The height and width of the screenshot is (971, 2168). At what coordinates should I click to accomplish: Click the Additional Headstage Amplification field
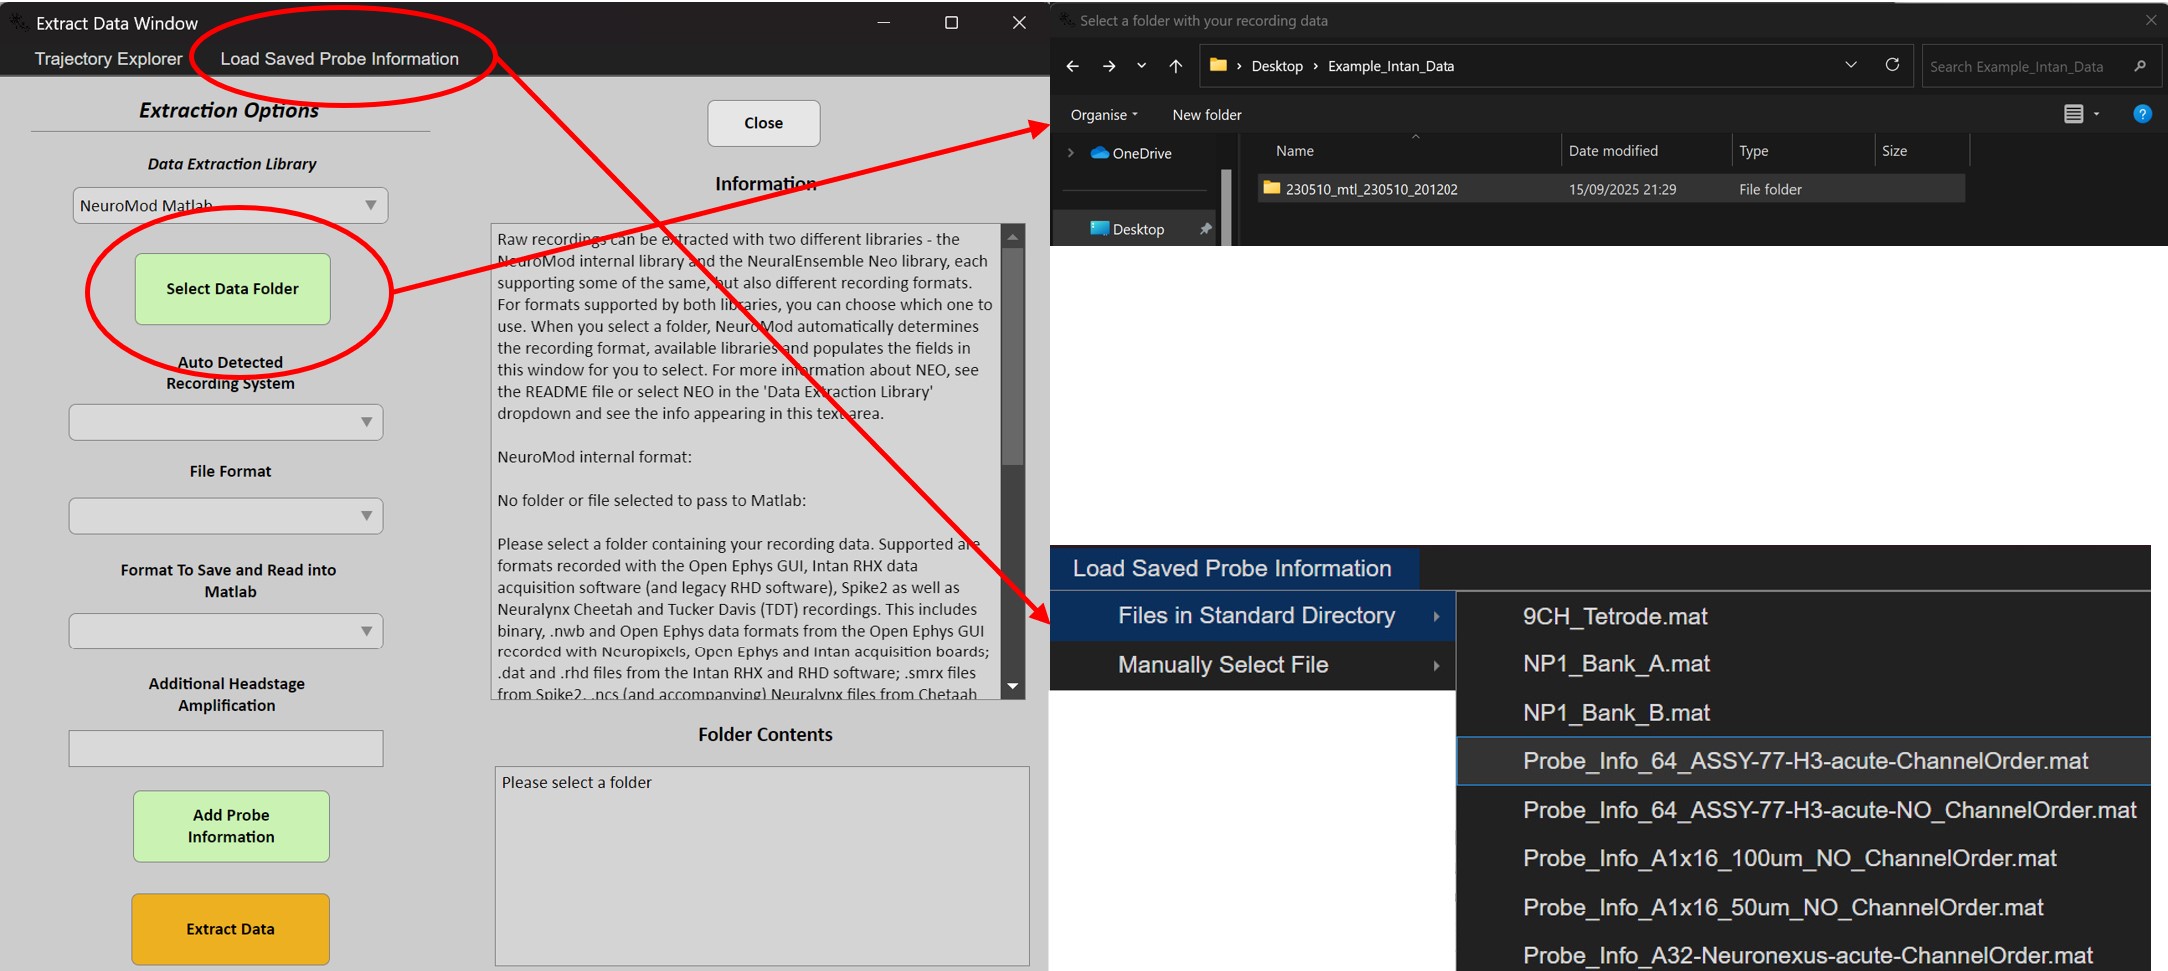tap(226, 748)
